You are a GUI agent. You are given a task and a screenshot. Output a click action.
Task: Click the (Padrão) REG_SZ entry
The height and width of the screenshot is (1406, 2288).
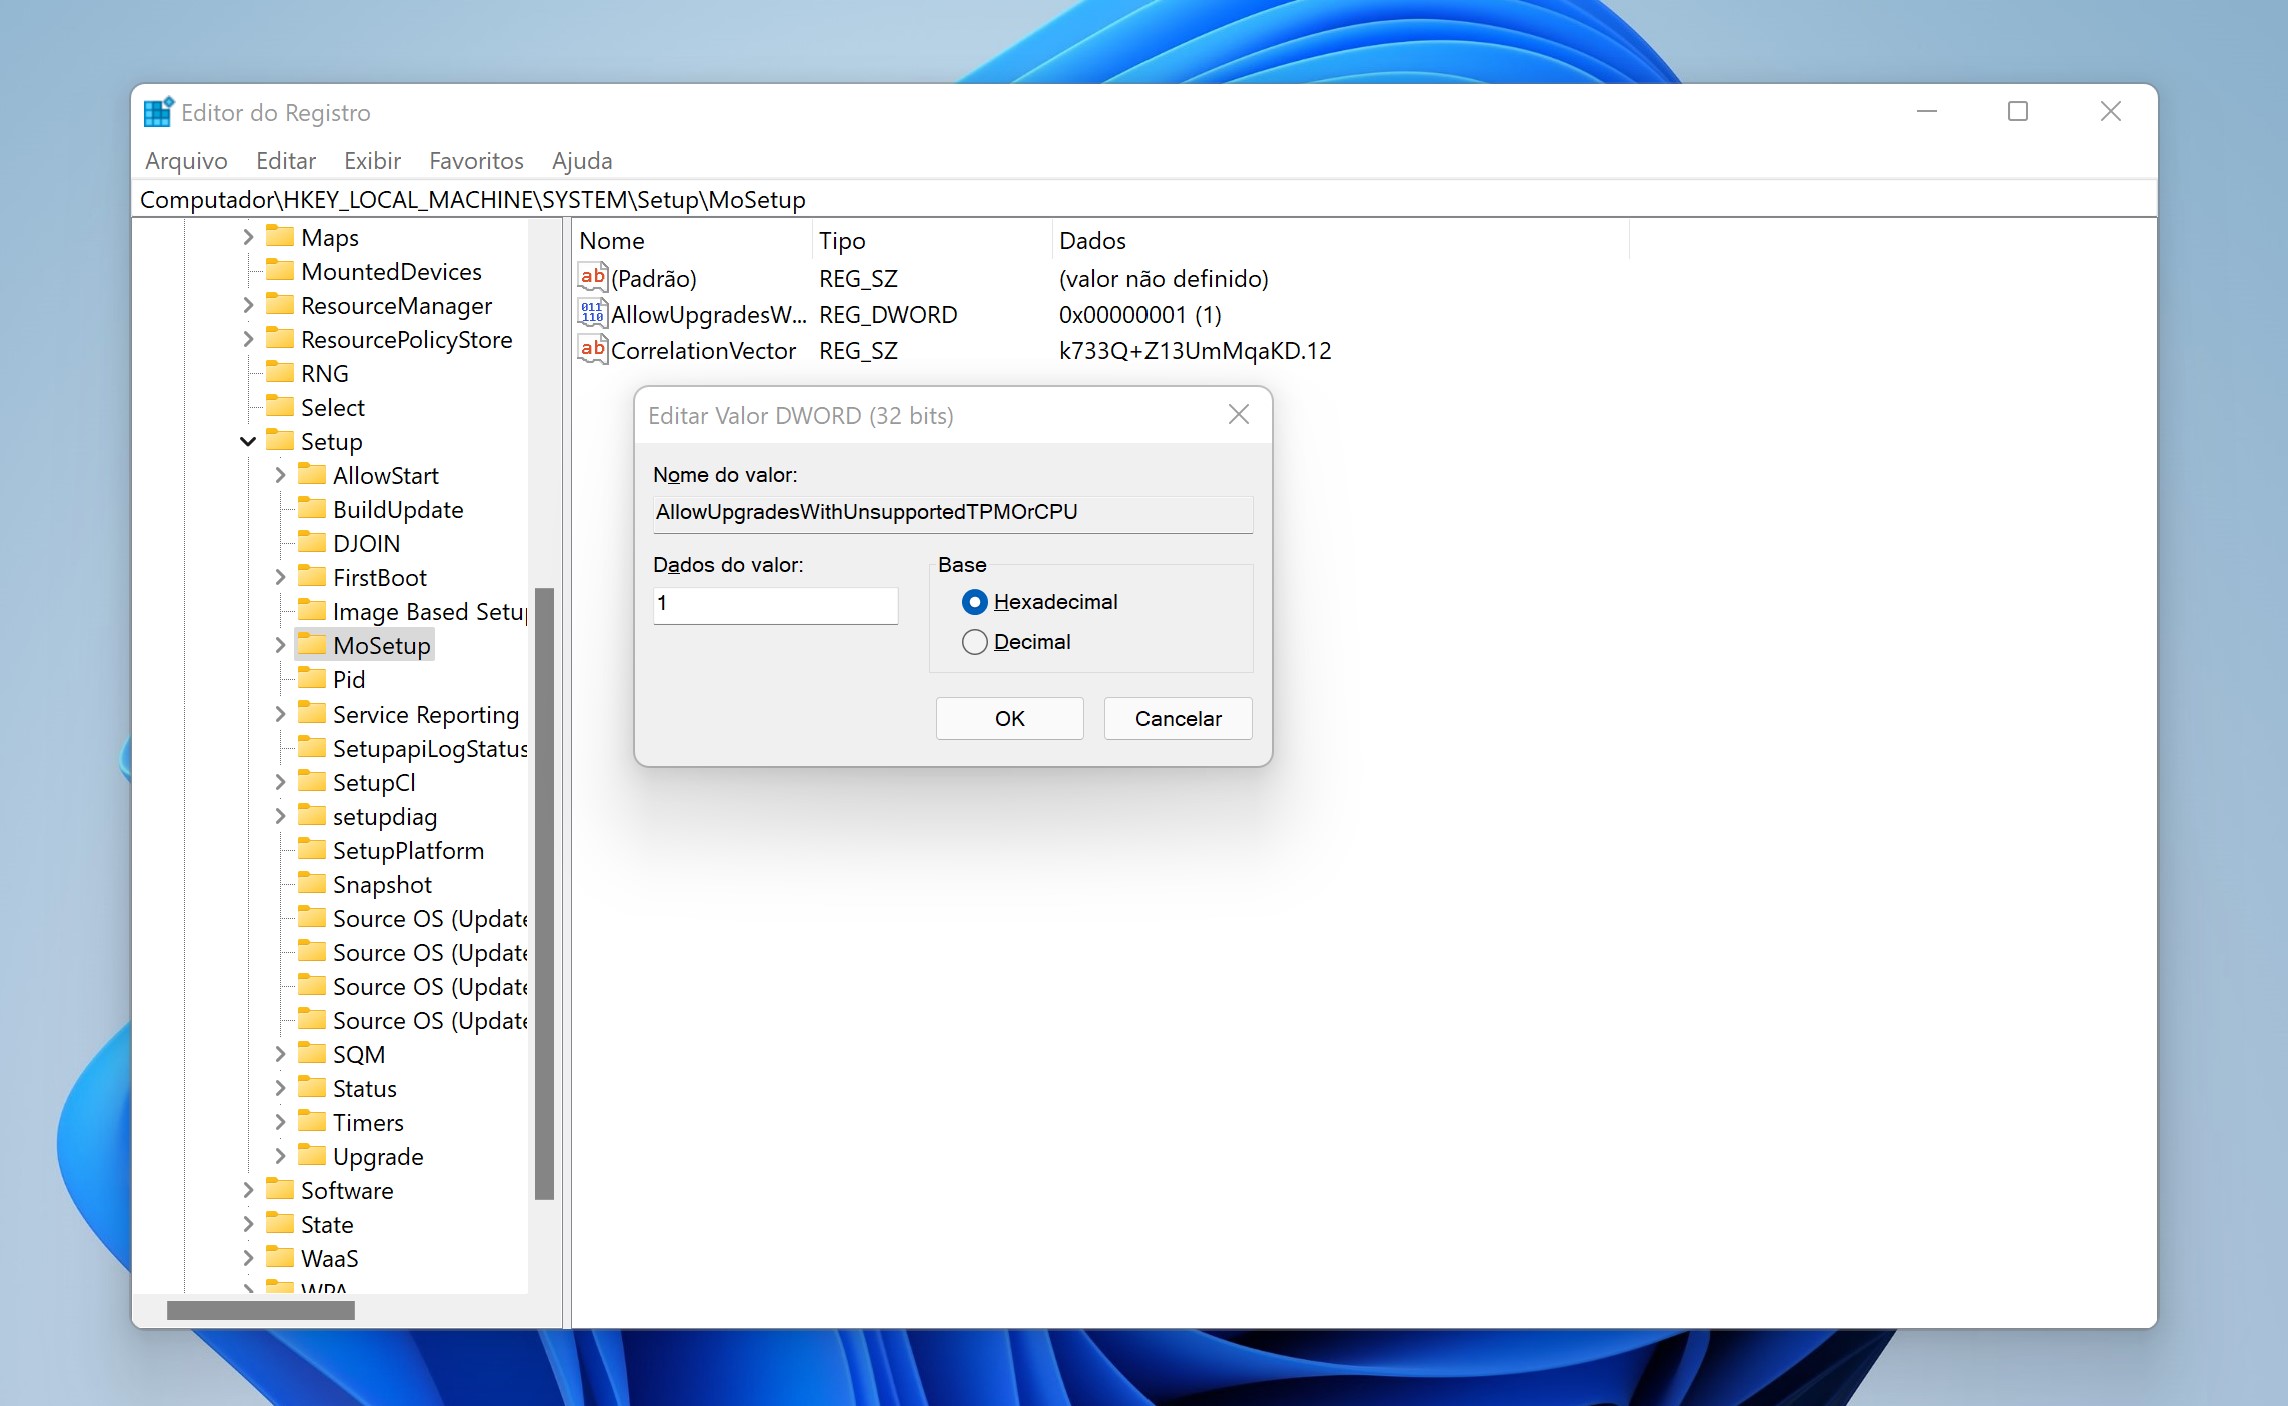pyautogui.click(x=654, y=276)
